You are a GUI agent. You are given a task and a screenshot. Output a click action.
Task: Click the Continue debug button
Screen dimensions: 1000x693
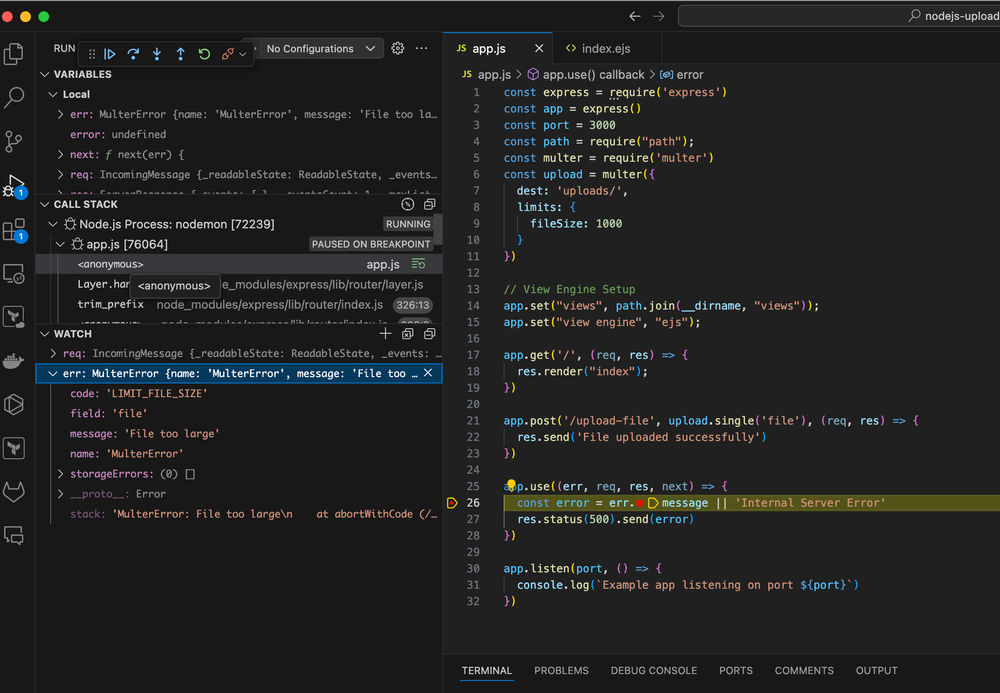coord(110,54)
